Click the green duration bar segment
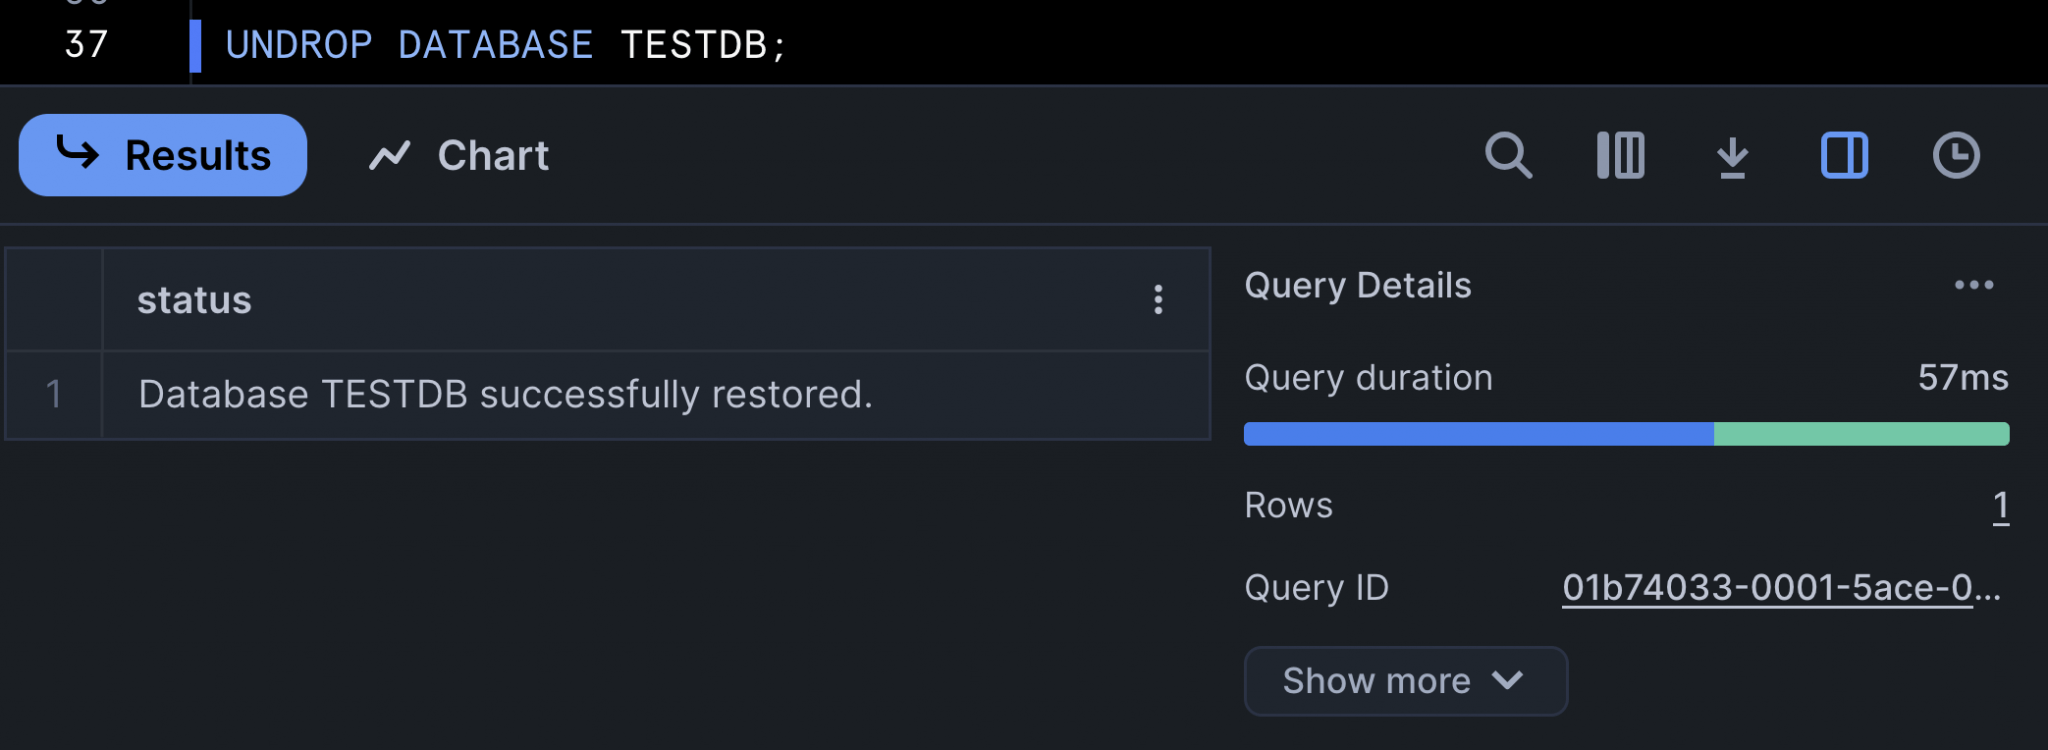 tap(1861, 434)
